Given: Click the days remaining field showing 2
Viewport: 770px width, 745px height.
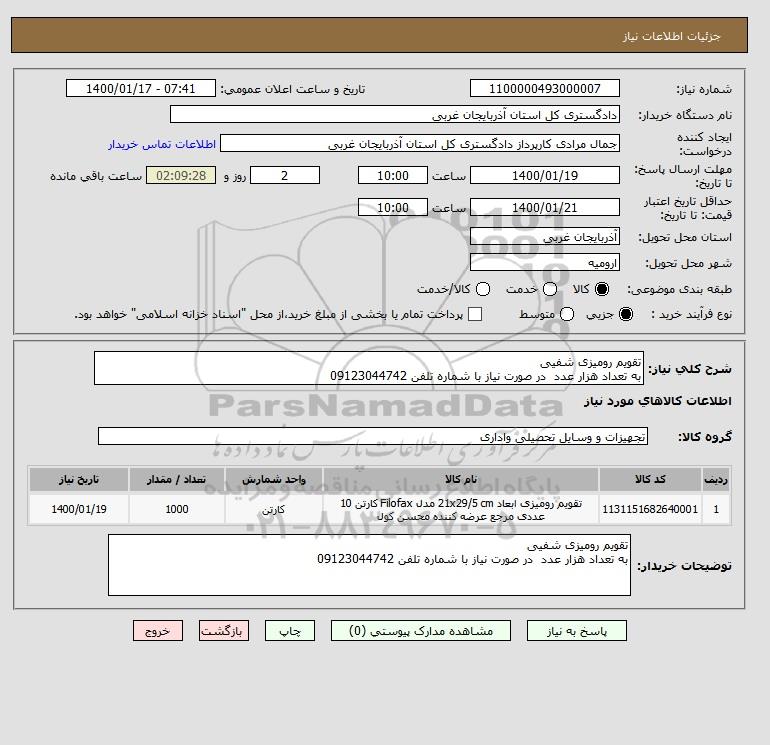Looking at the screenshot, I should (285, 175).
